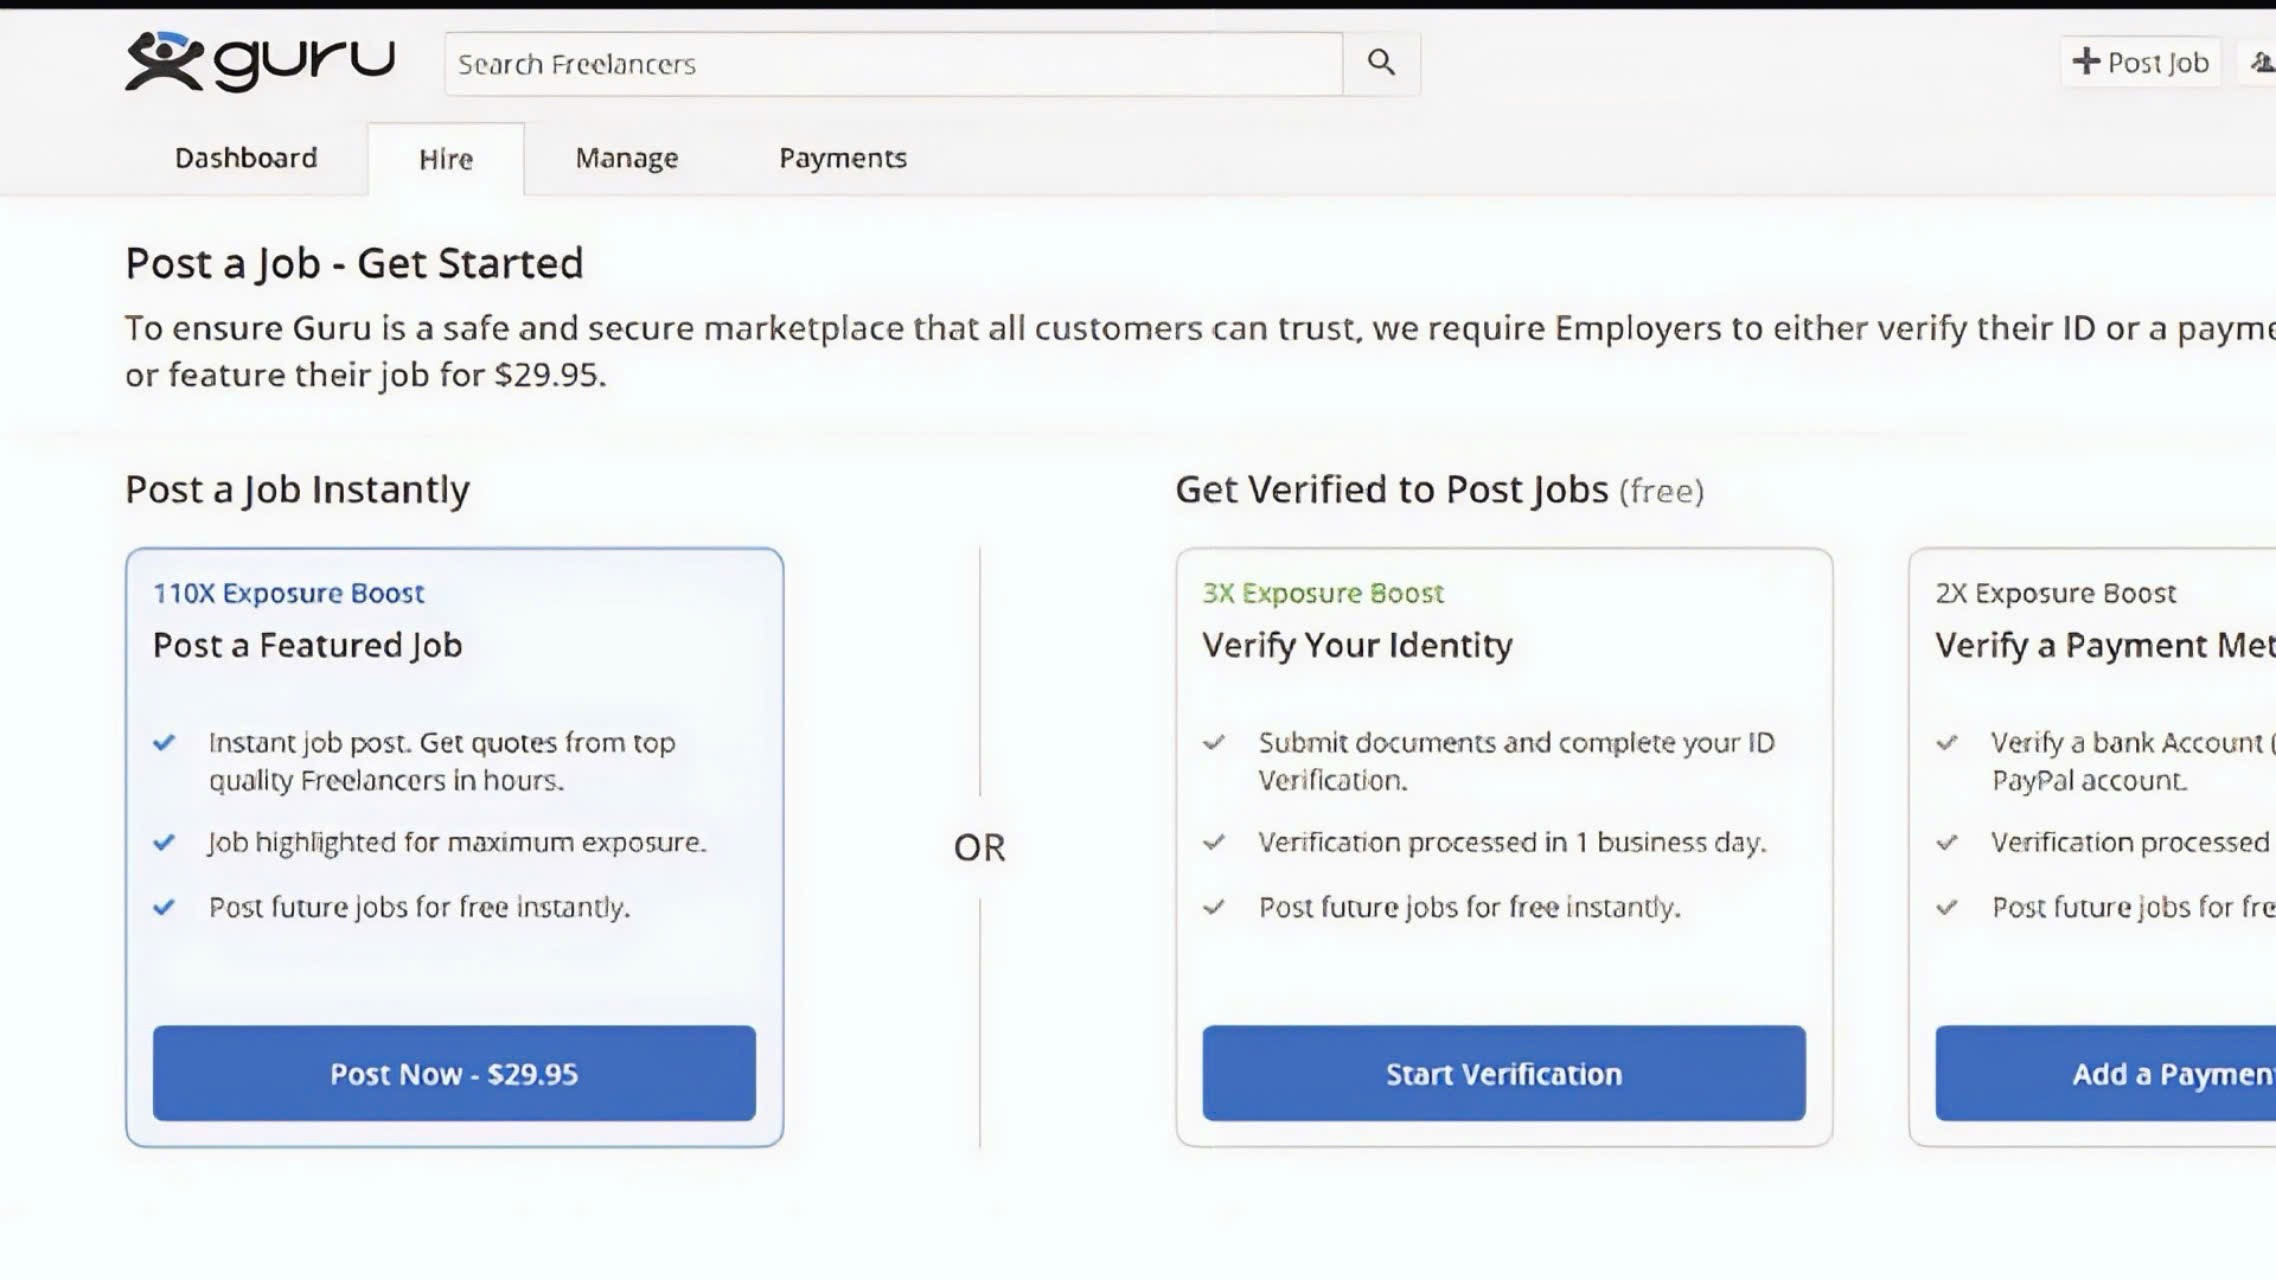Screen dimensions: 2276x1280
Task: Select the Hire tab
Action: click(446, 159)
